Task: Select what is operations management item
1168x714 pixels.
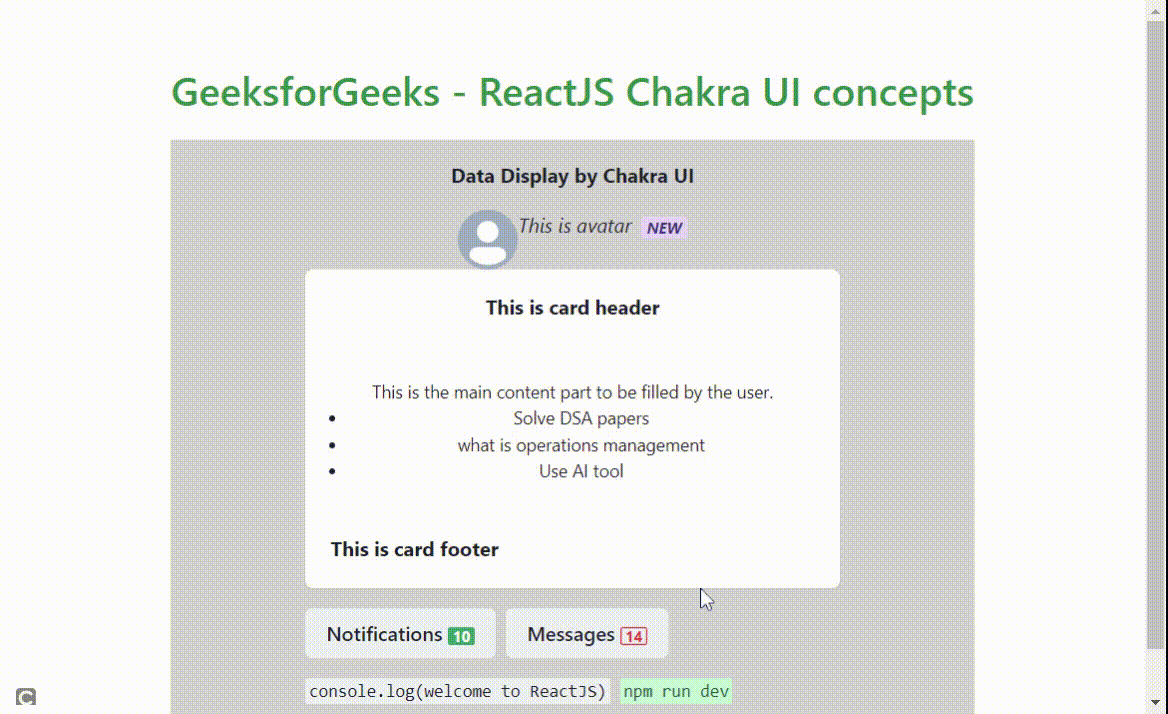Action: (x=581, y=445)
